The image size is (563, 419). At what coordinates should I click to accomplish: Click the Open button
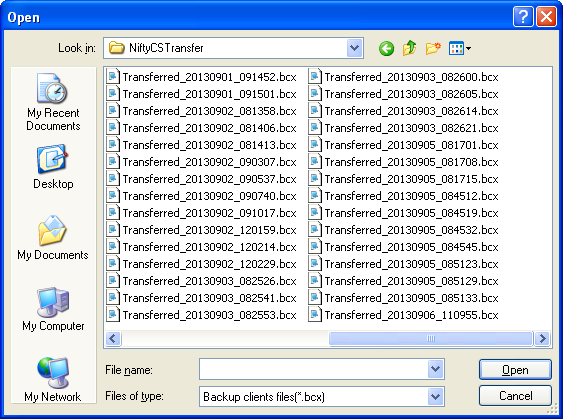[x=515, y=369]
